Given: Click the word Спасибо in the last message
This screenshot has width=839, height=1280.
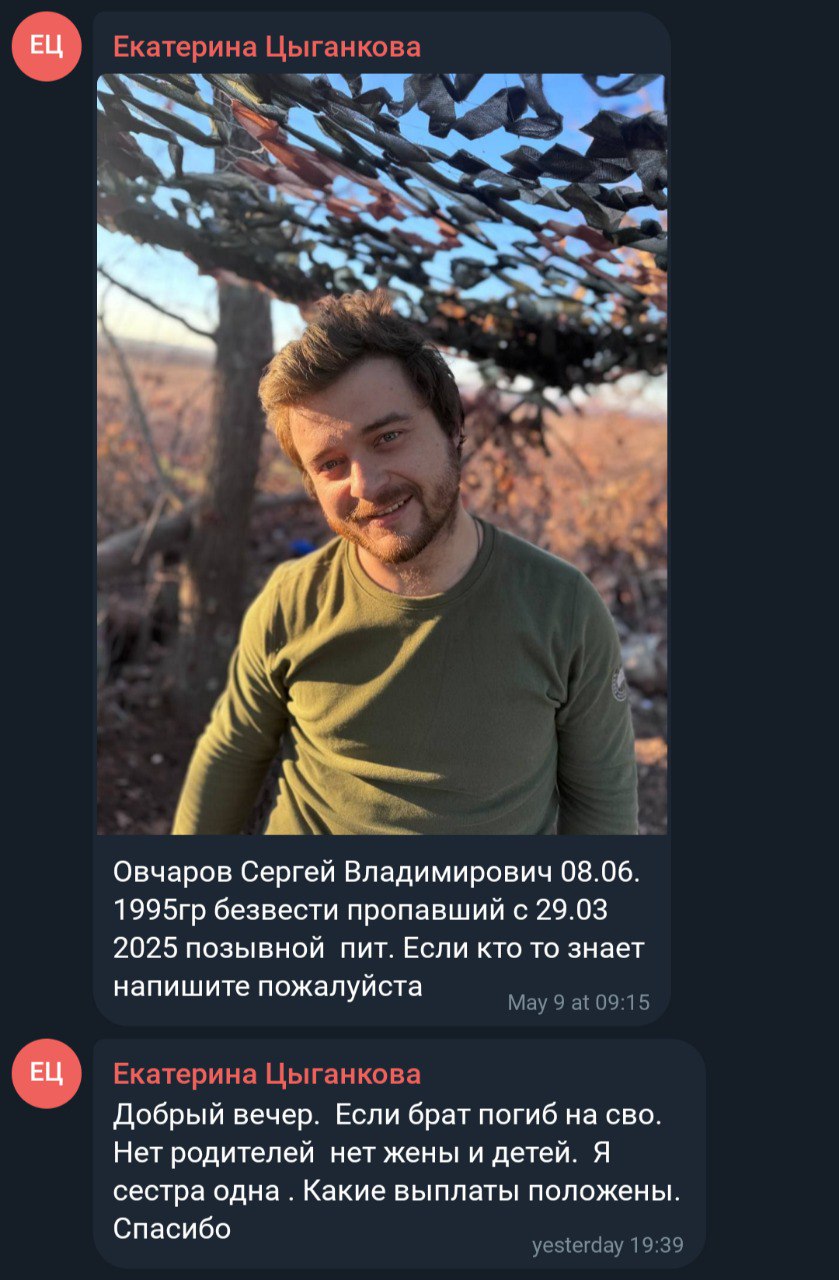Looking at the screenshot, I should tap(172, 1227).
